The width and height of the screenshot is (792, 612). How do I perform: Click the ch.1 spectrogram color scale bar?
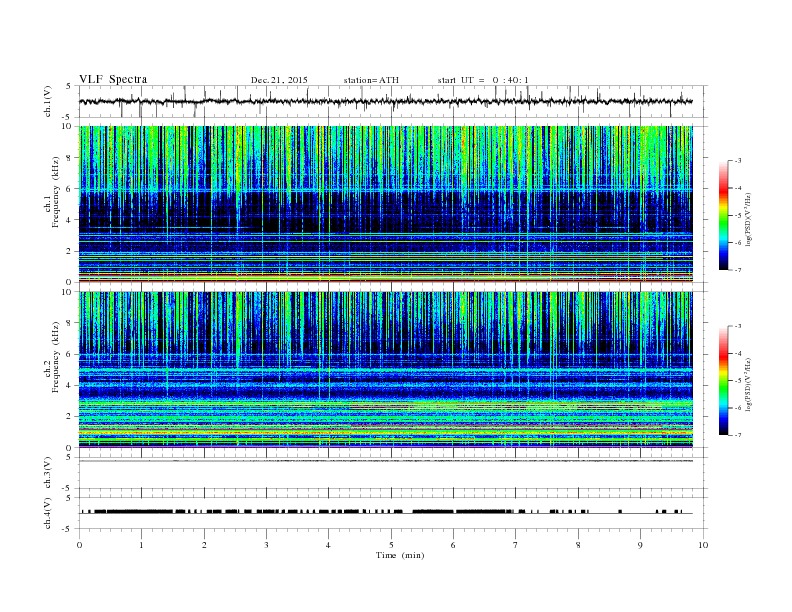point(723,215)
